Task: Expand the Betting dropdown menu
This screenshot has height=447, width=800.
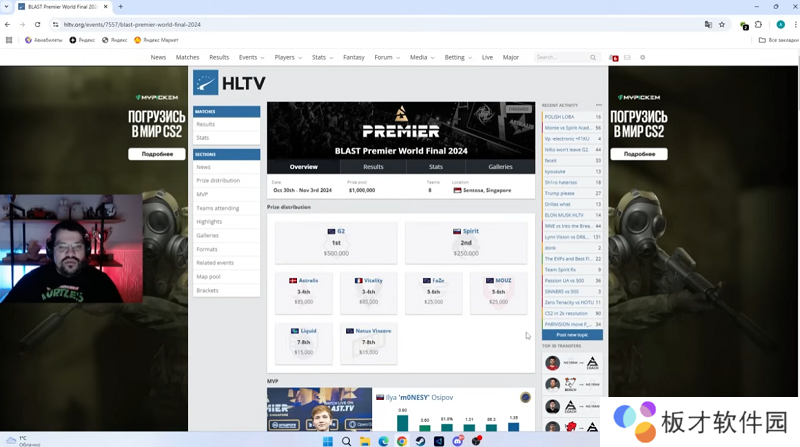Action: [x=457, y=58]
